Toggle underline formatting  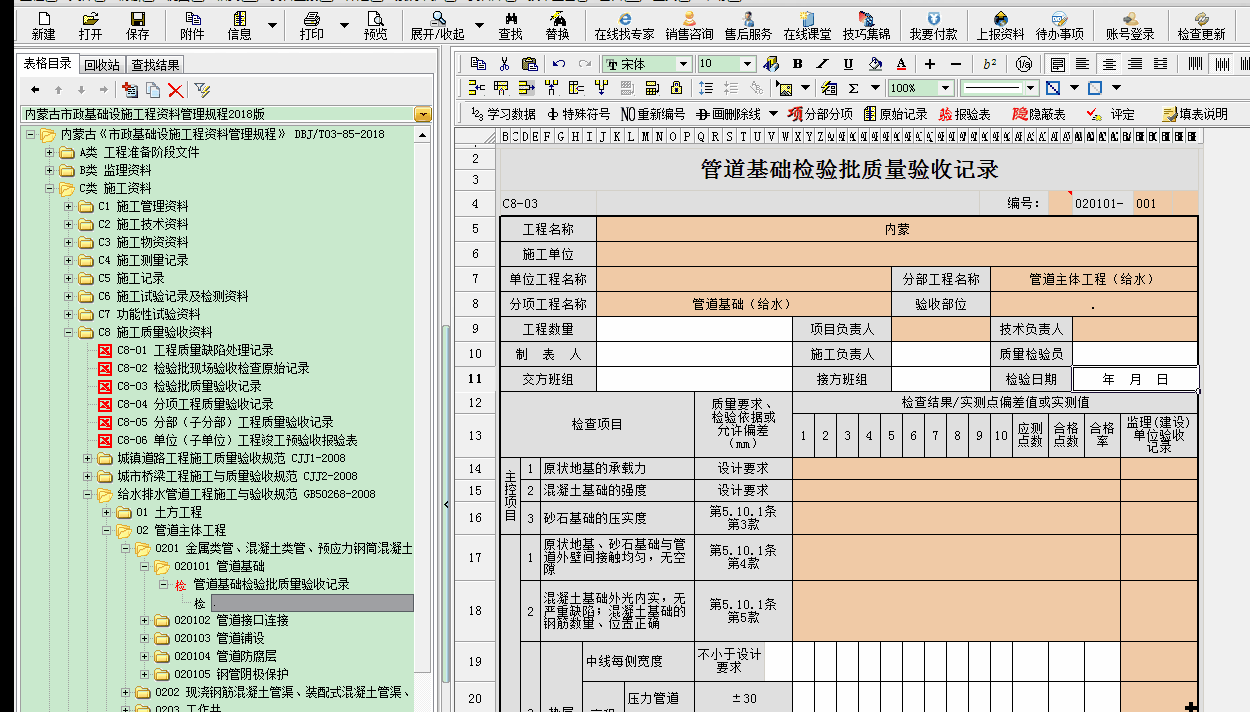click(x=847, y=63)
